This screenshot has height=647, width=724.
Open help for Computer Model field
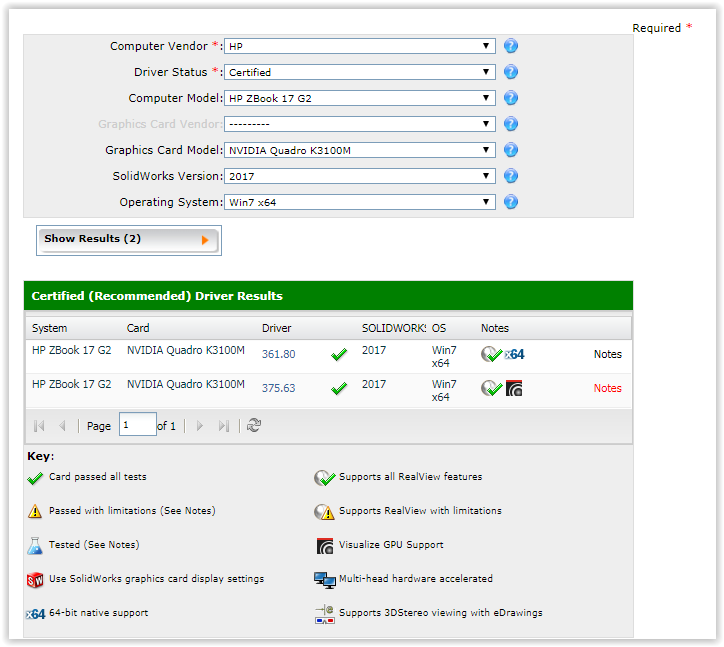click(x=511, y=98)
